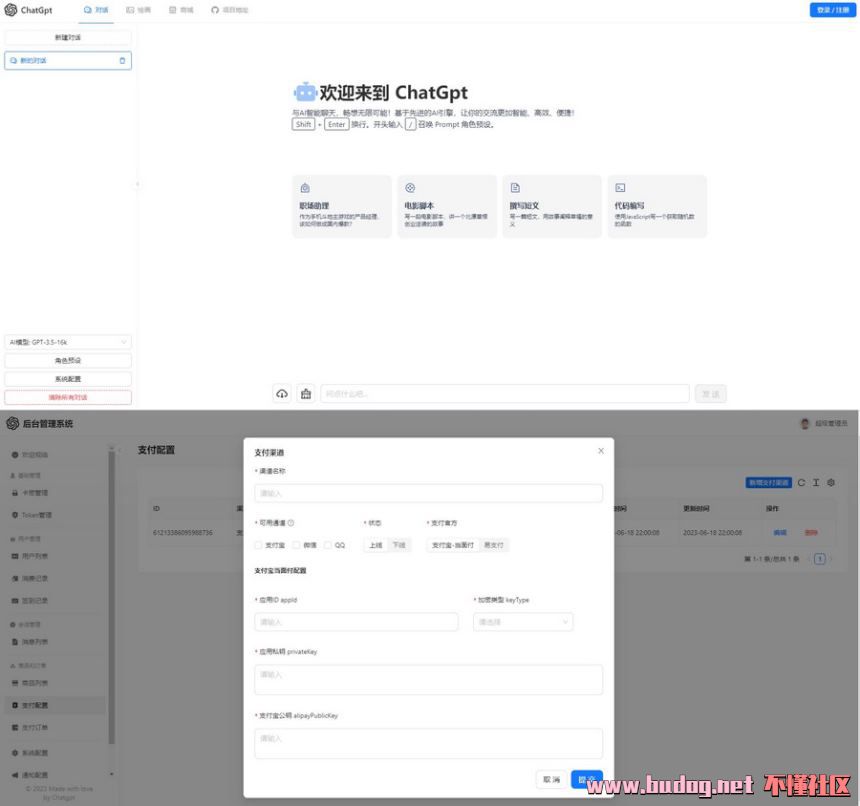The width and height of the screenshot is (860, 806).
Task: Open table column settings gear icon
Action: coord(831,483)
